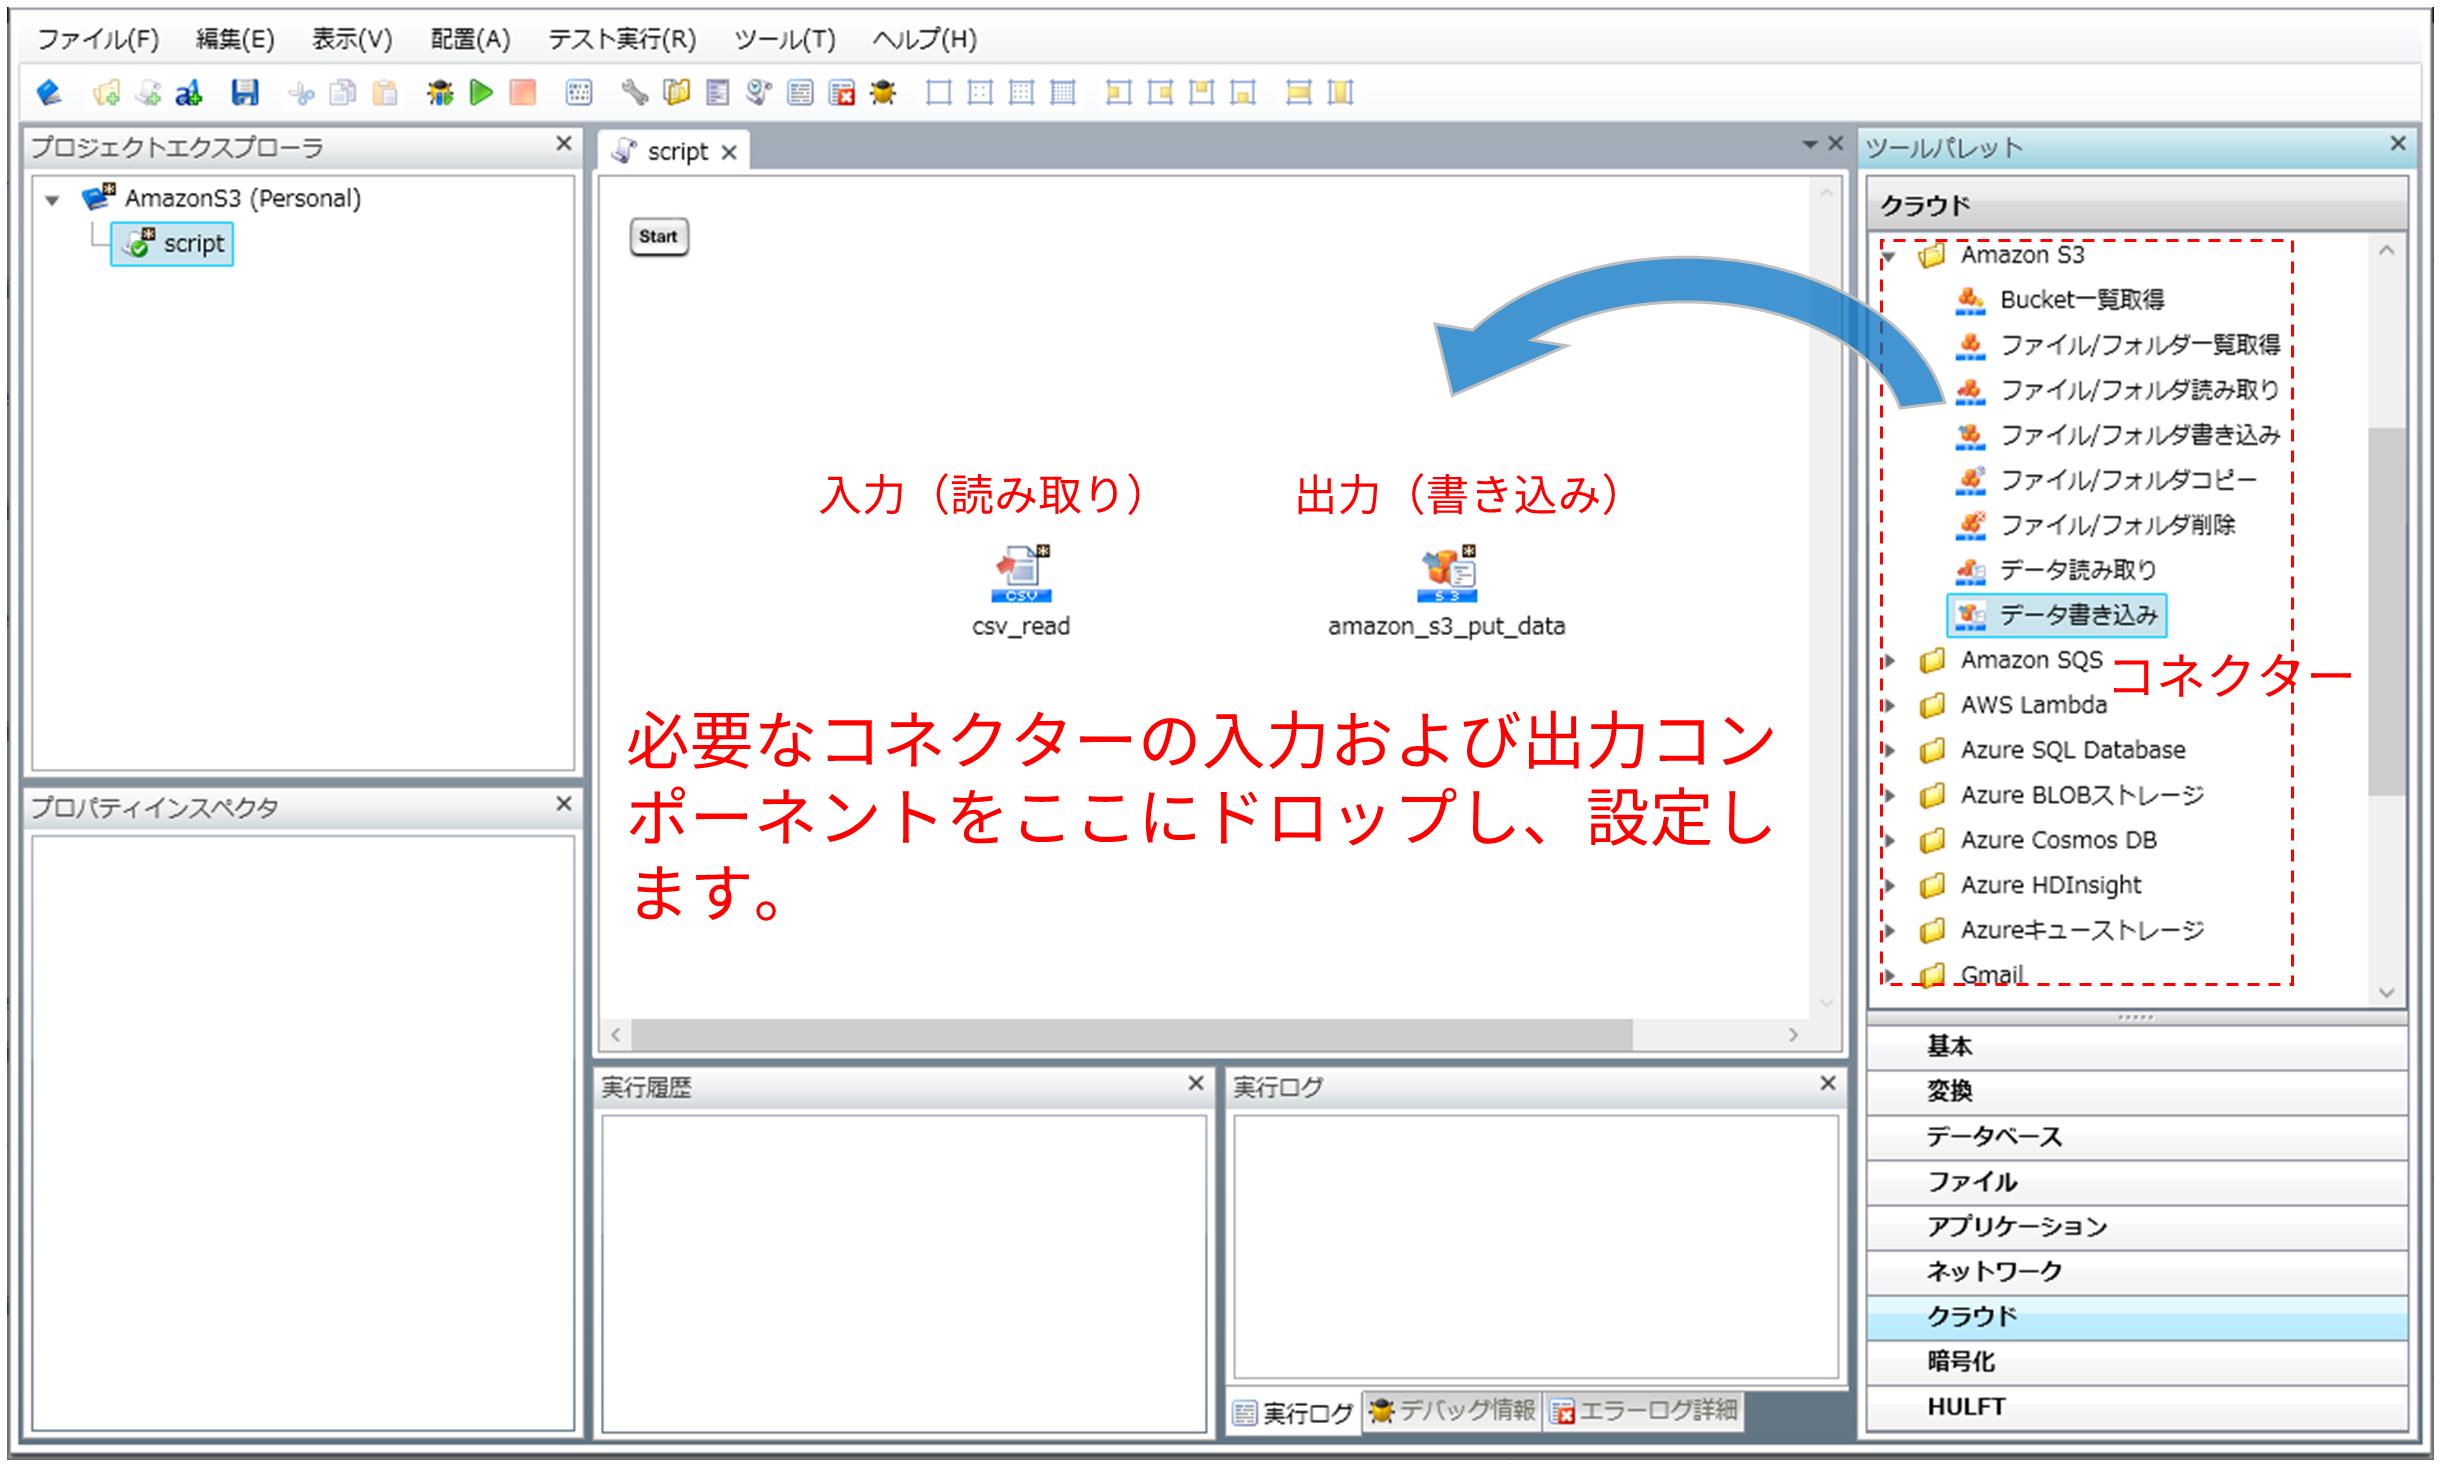
Task: Click the Start node on canvas
Action: coord(658,237)
